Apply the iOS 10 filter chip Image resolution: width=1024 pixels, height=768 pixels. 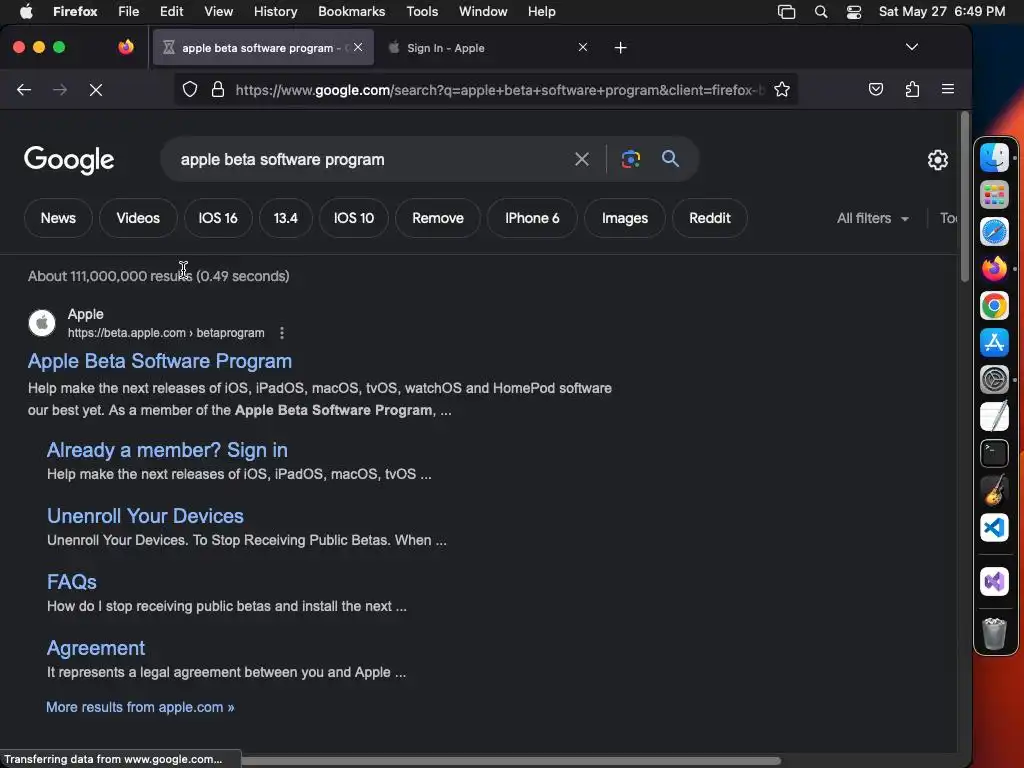click(353, 218)
